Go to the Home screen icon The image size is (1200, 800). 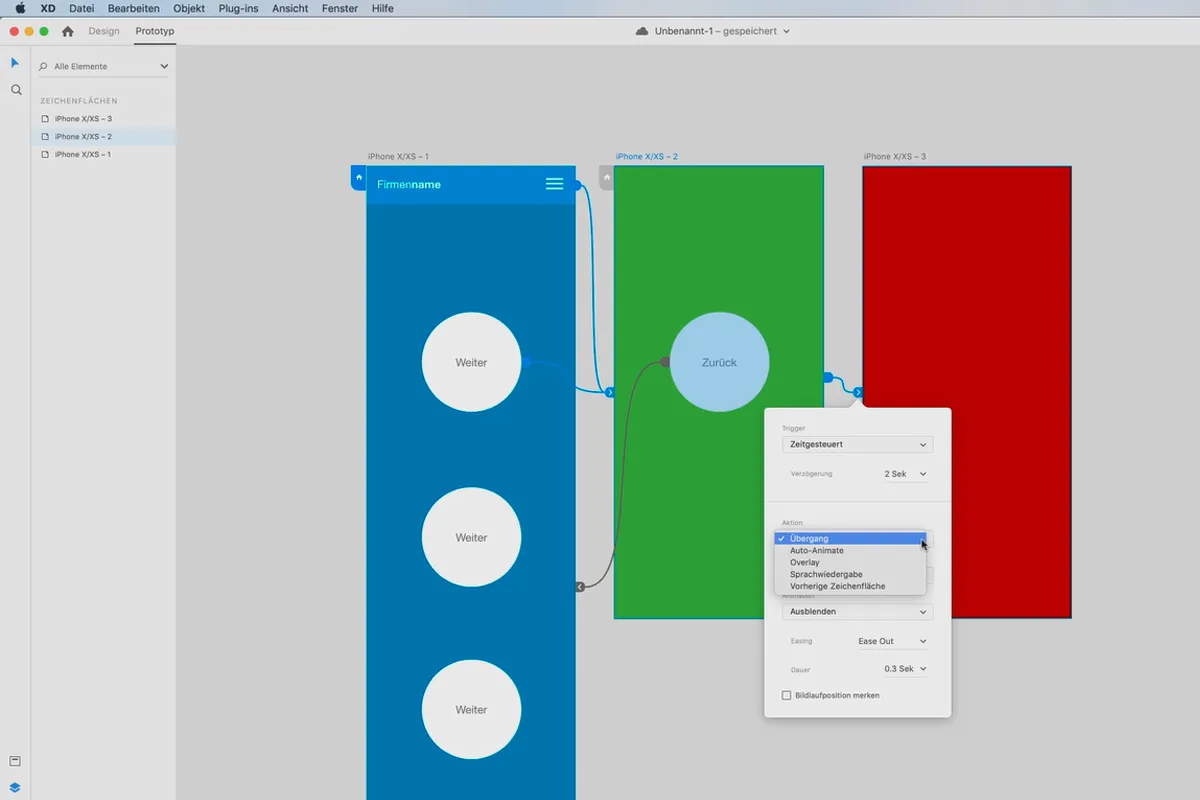[x=68, y=31]
